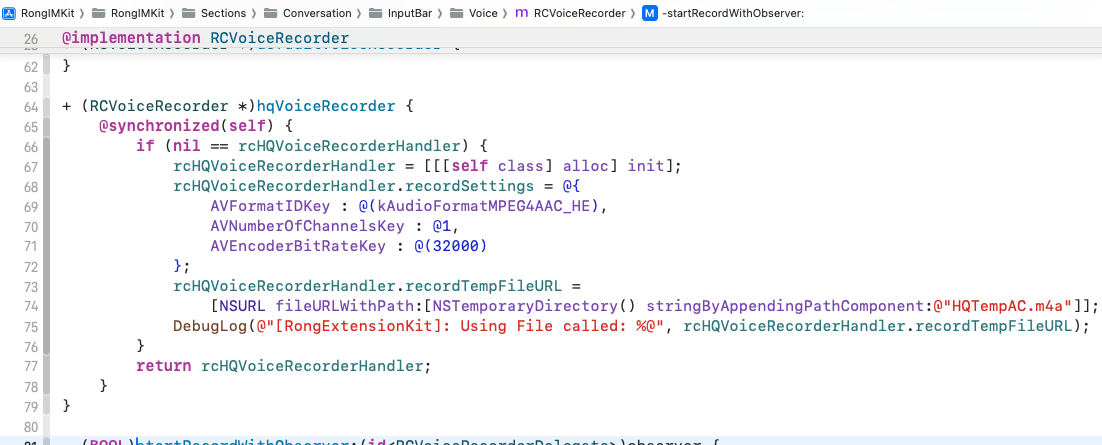Click the sticky @implementation RCVoiceRecorder header
Image resolution: width=1102 pixels, height=445 pixels.
205,39
